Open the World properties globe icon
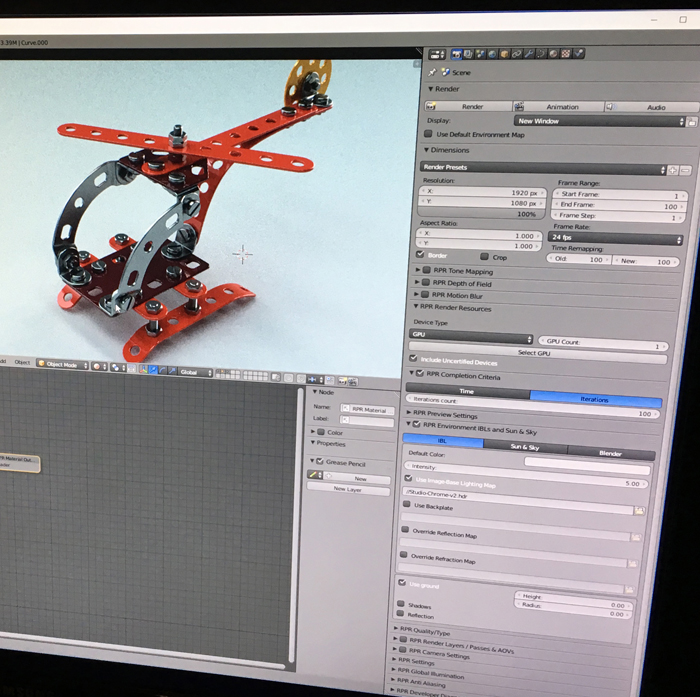The width and height of the screenshot is (700, 697). [492, 54]
